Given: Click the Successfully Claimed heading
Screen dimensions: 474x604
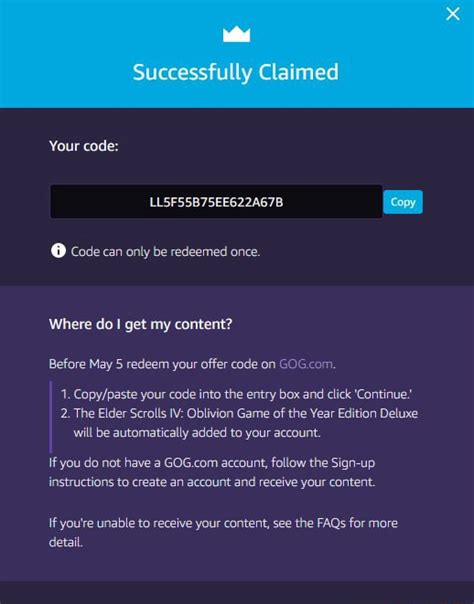Looking at the screenshot, I should [236, 72].
